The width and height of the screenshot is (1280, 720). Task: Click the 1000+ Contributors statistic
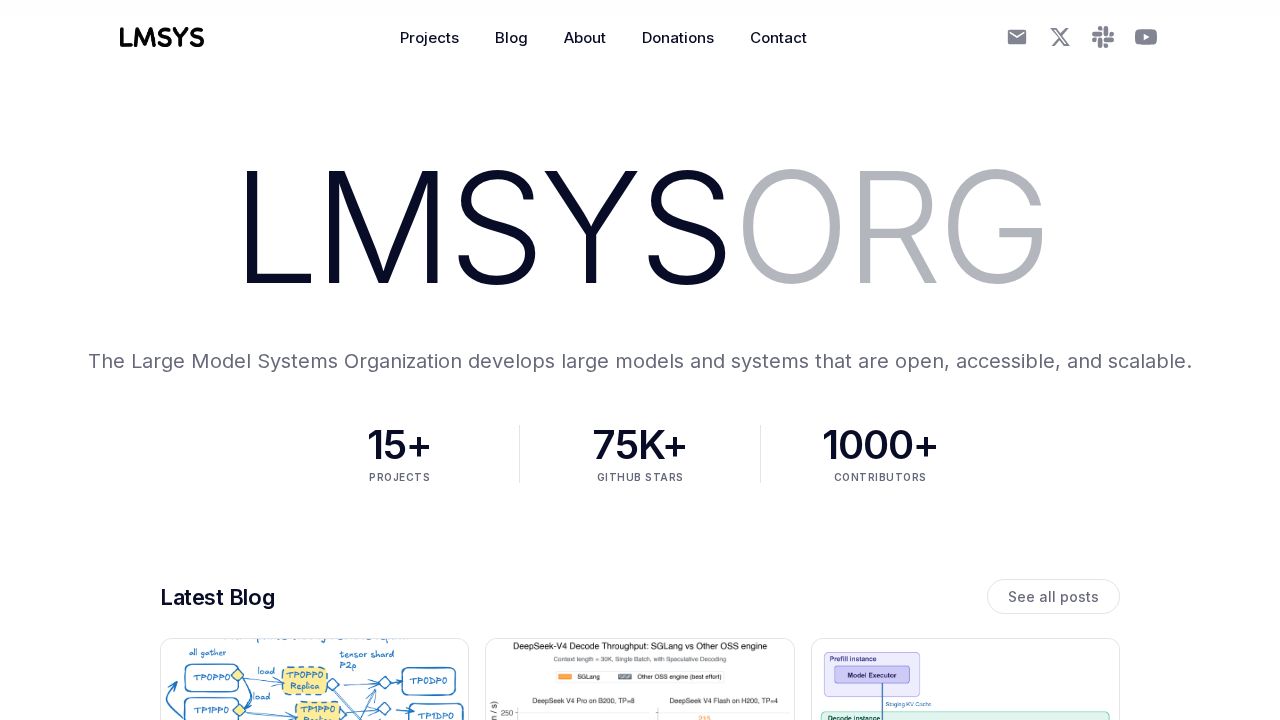(x=880, y=454)
